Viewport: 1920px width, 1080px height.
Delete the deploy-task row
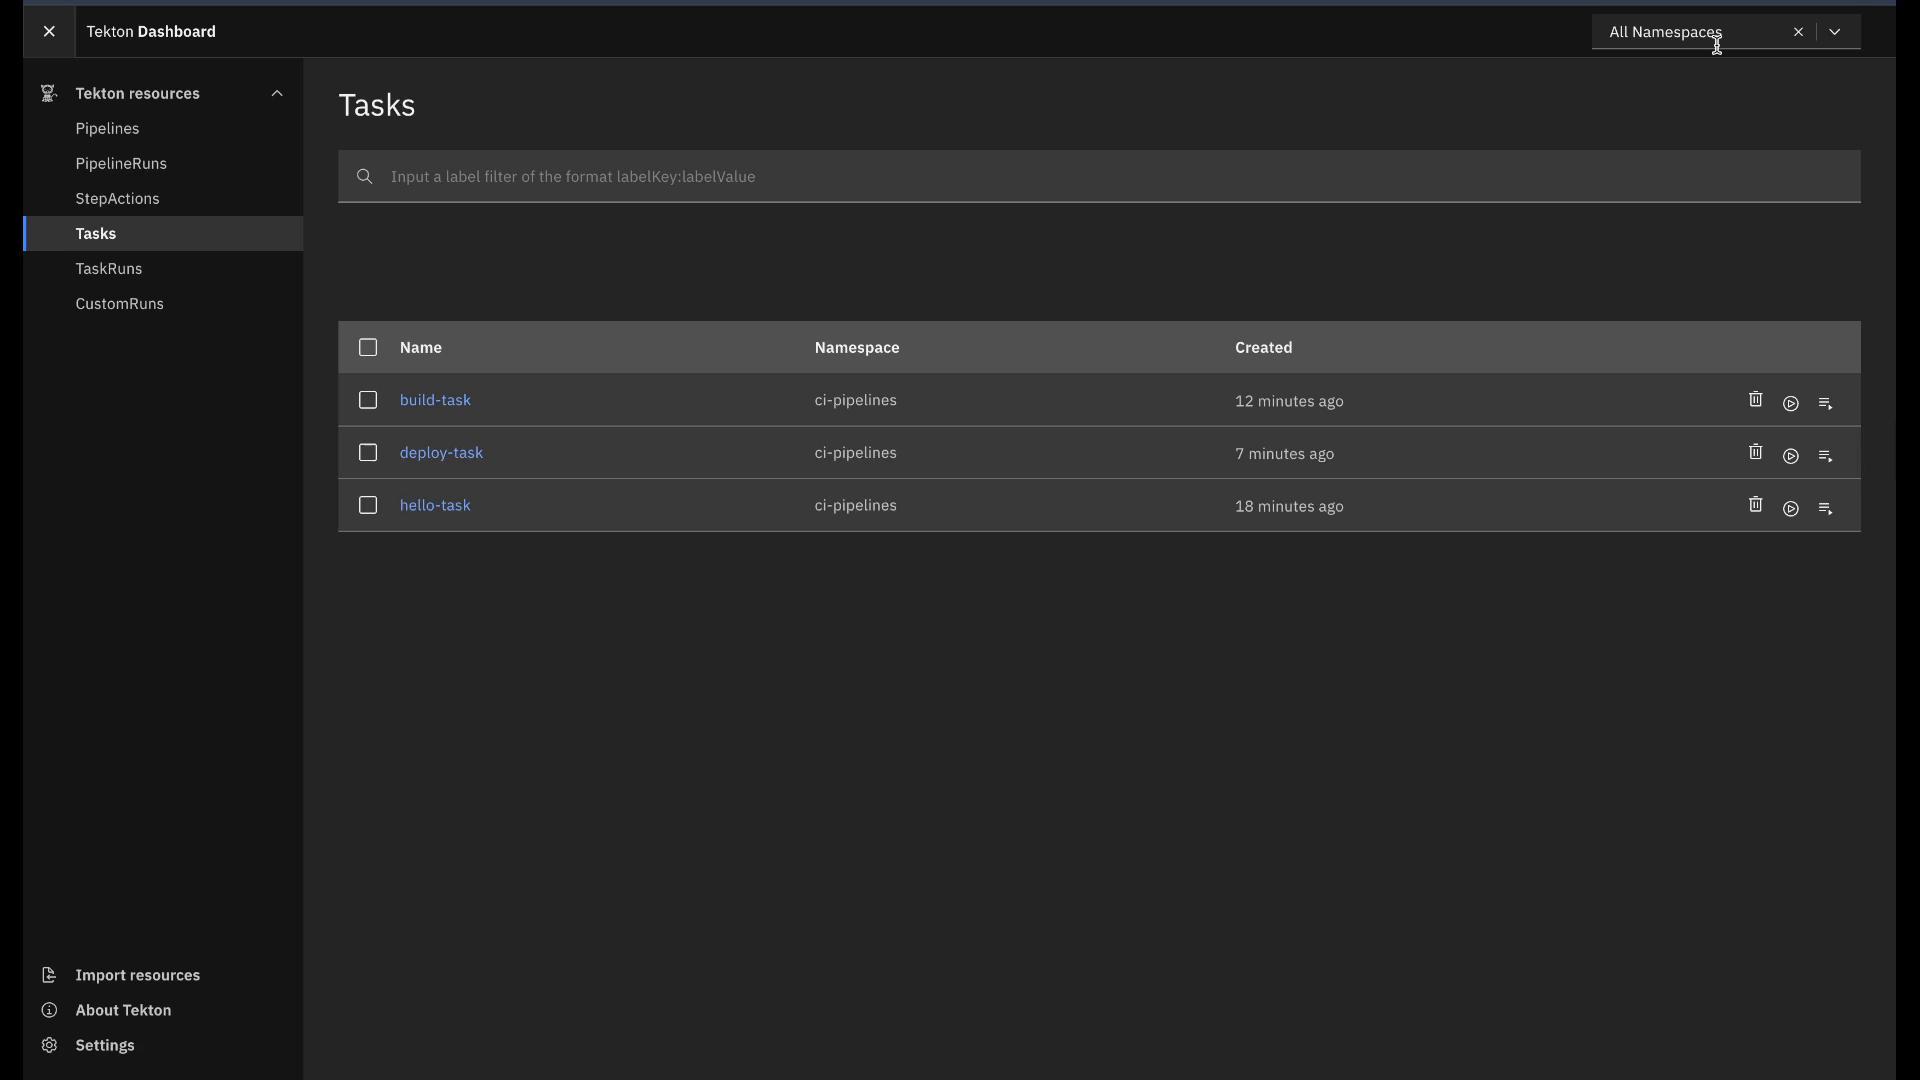[1755, 452]
